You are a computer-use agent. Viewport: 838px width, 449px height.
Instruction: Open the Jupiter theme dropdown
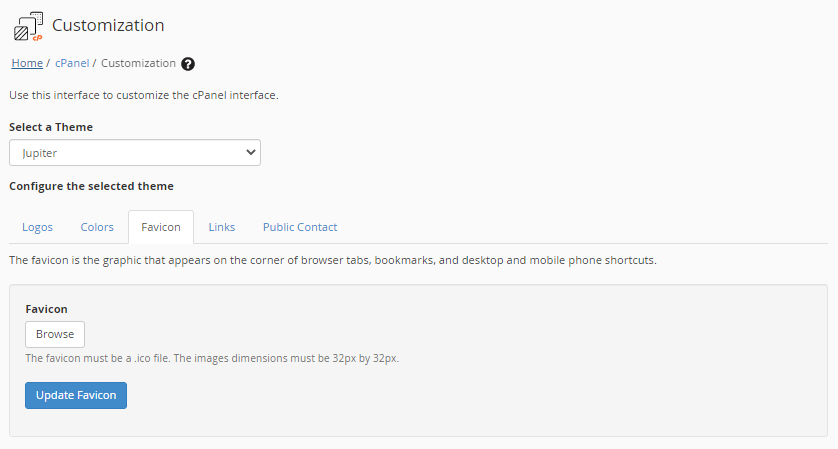click(134, 152)
